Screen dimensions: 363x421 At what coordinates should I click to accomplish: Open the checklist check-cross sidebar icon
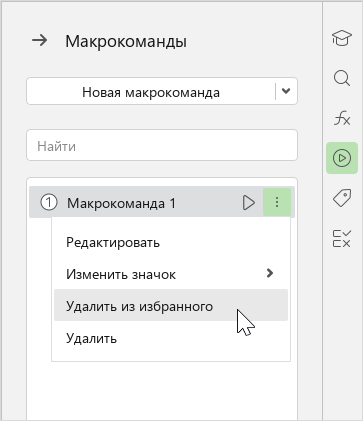[x=342, y=239]
